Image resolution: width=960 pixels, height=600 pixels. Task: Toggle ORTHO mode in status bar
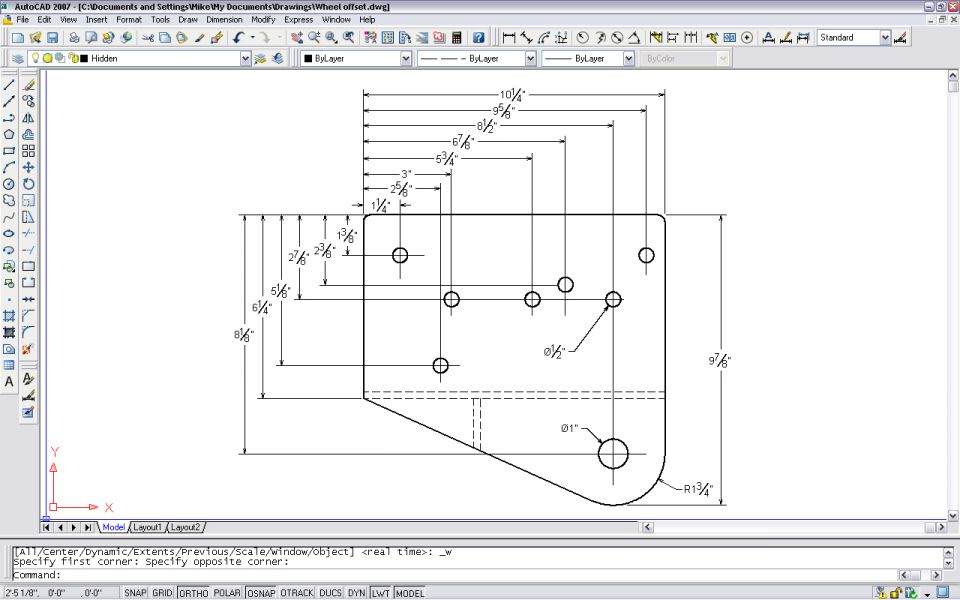click(193, 593)
